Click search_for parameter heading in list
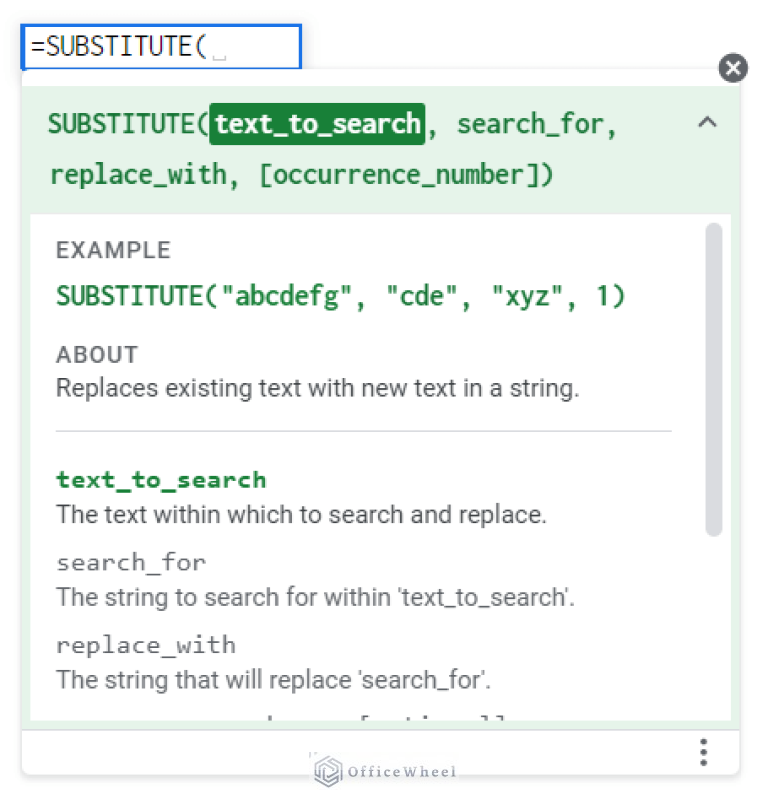768x810 pixels. [131, 563]
